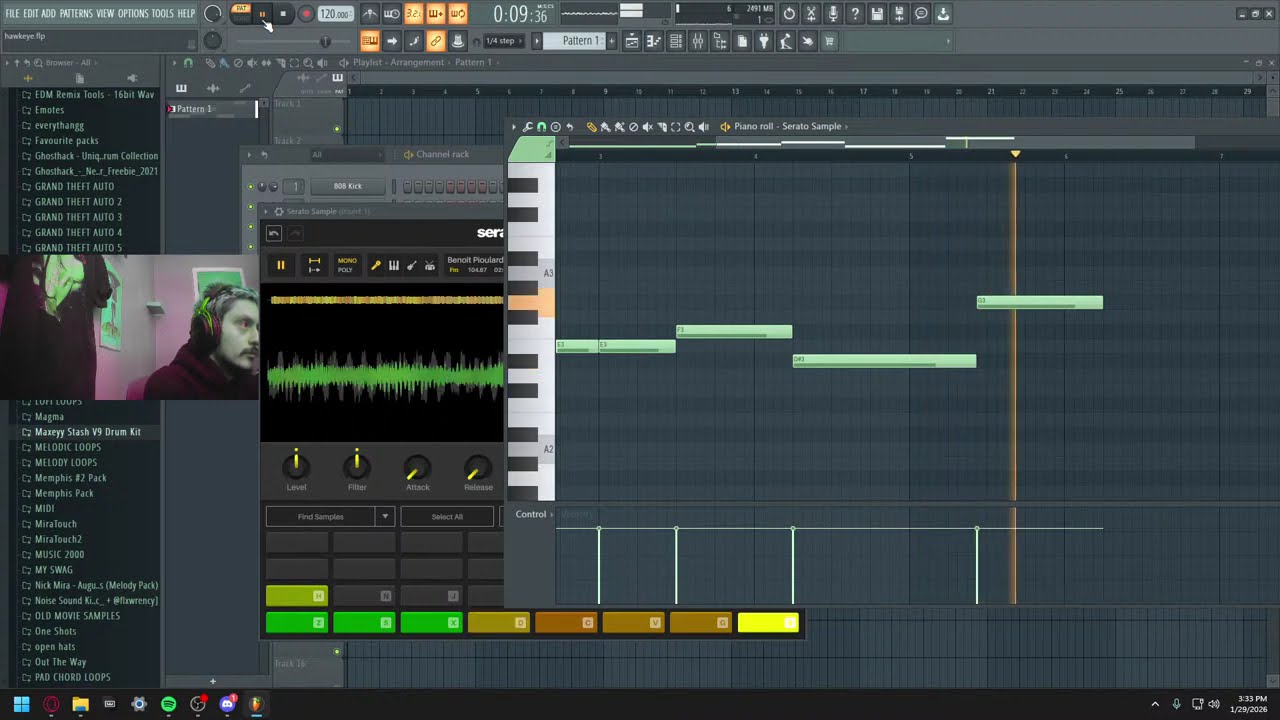Expand the Maxeyy Stash V9 Drum Kit folder

(88, 432)
